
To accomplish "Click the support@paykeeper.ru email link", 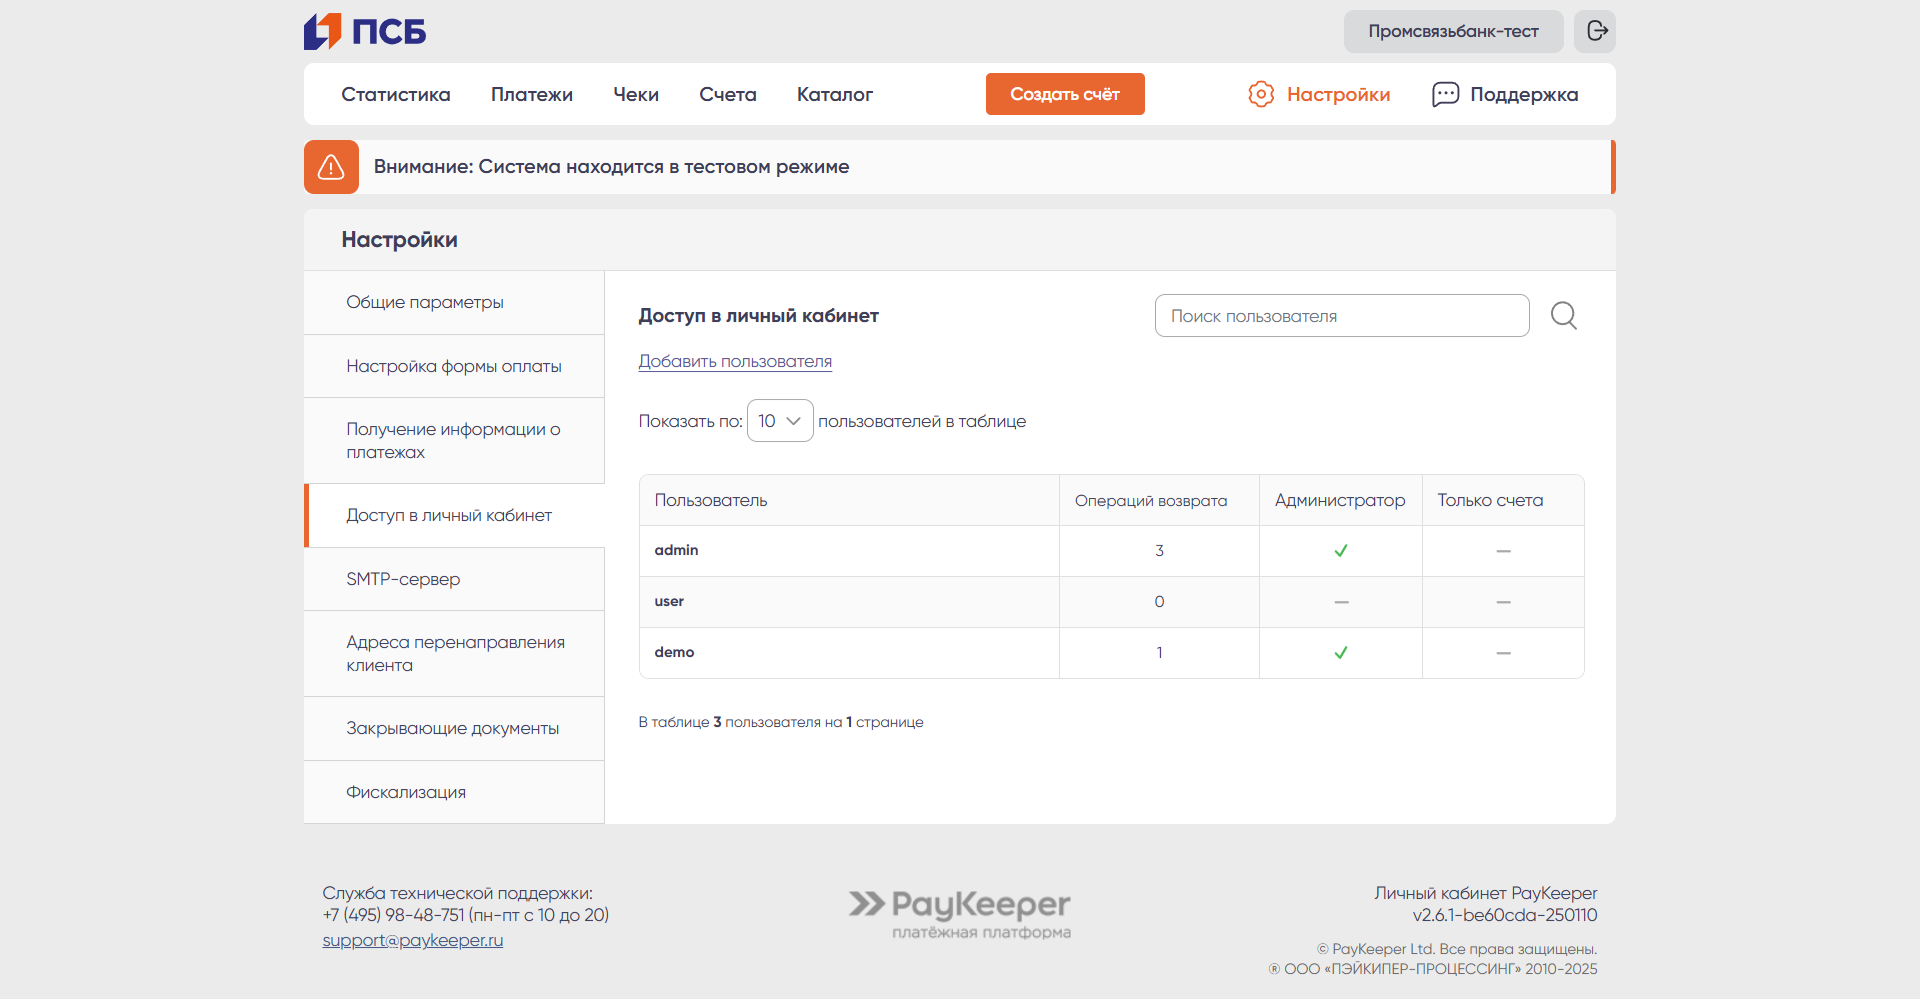I will (x=412, y=940).
